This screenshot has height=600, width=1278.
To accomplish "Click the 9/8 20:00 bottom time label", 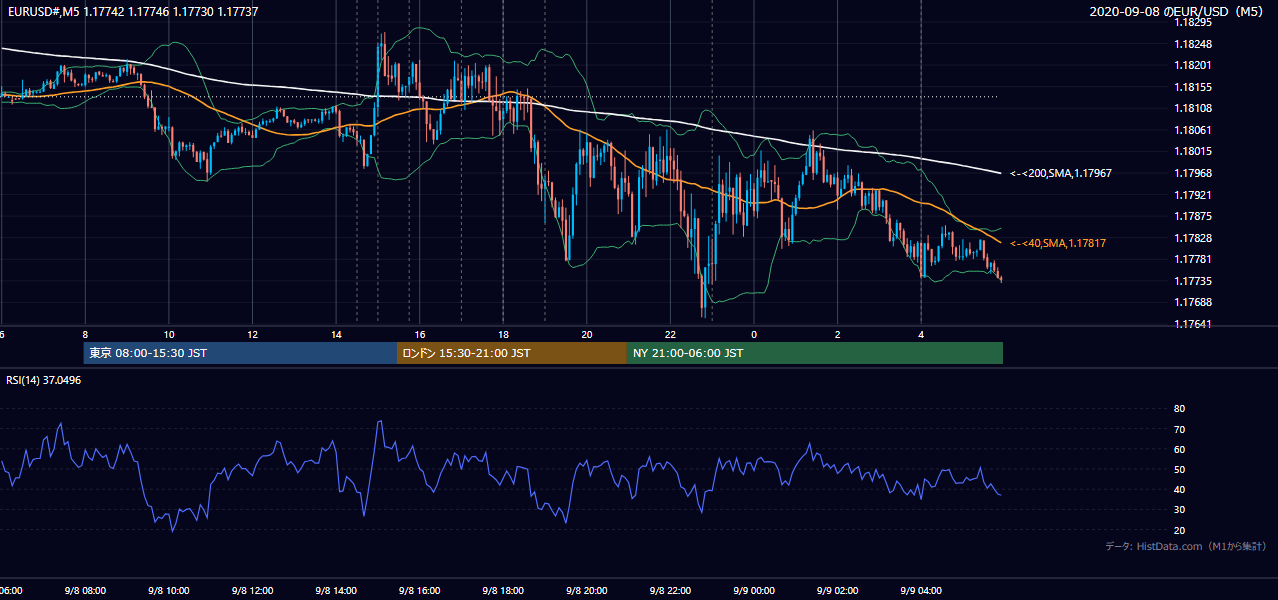I will pyautogui.click(x=586, y=591).
